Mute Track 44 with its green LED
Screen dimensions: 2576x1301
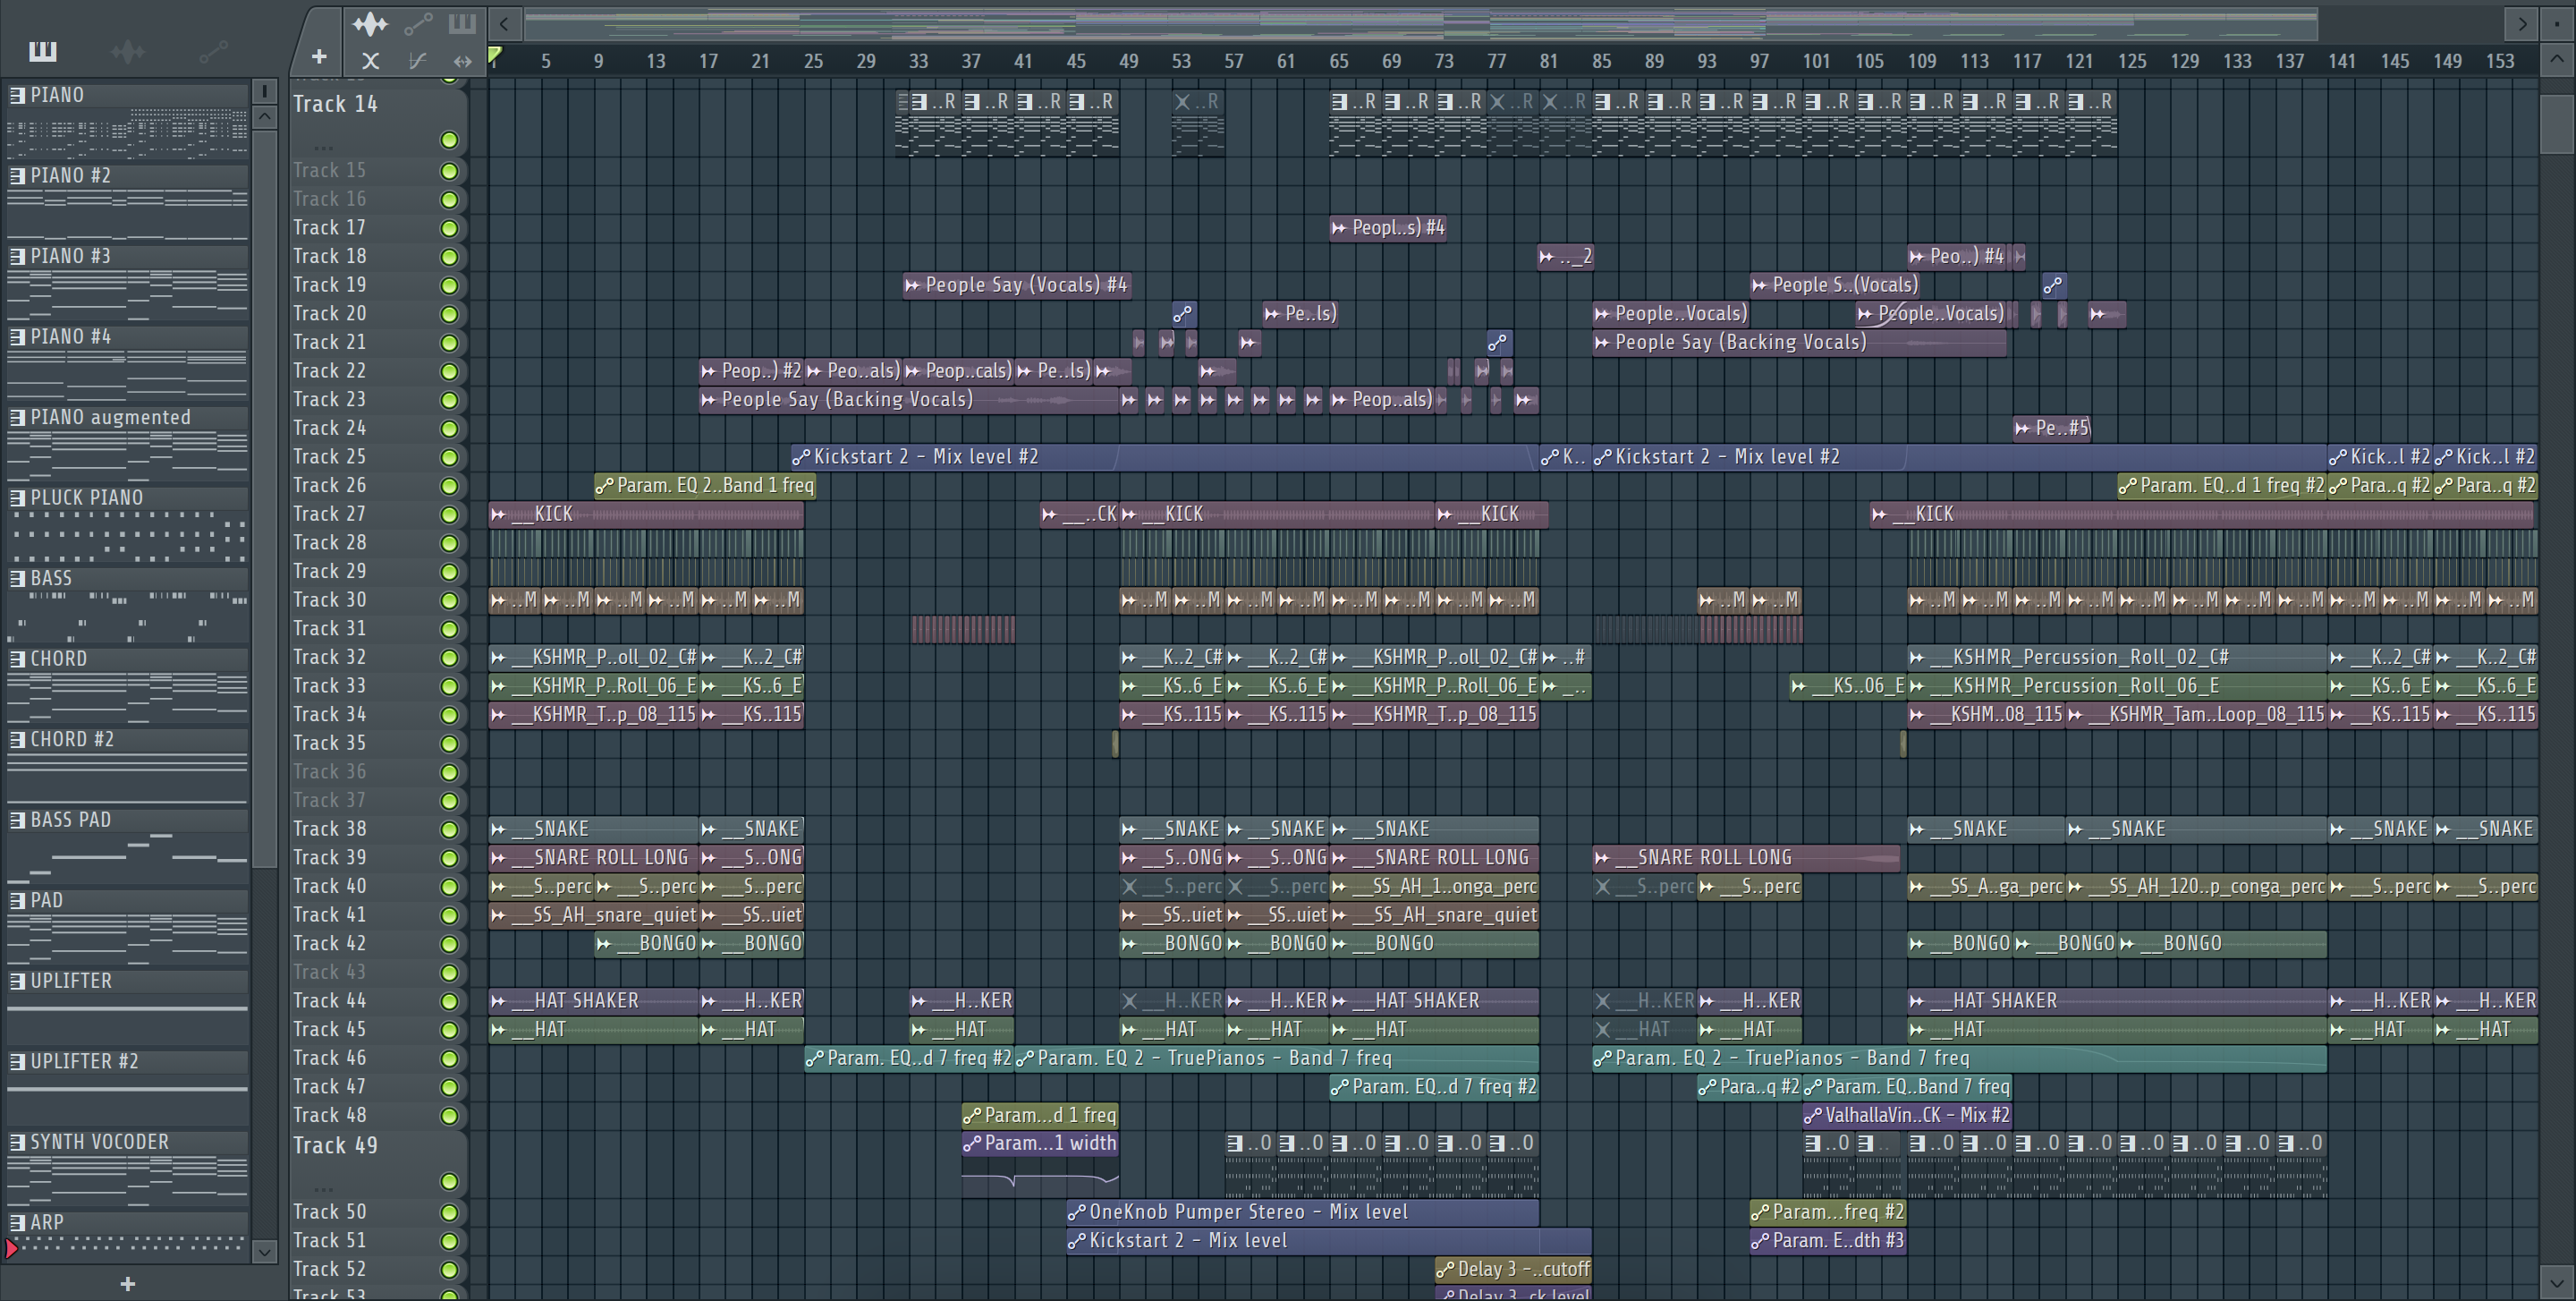(x=449, y=1001)
